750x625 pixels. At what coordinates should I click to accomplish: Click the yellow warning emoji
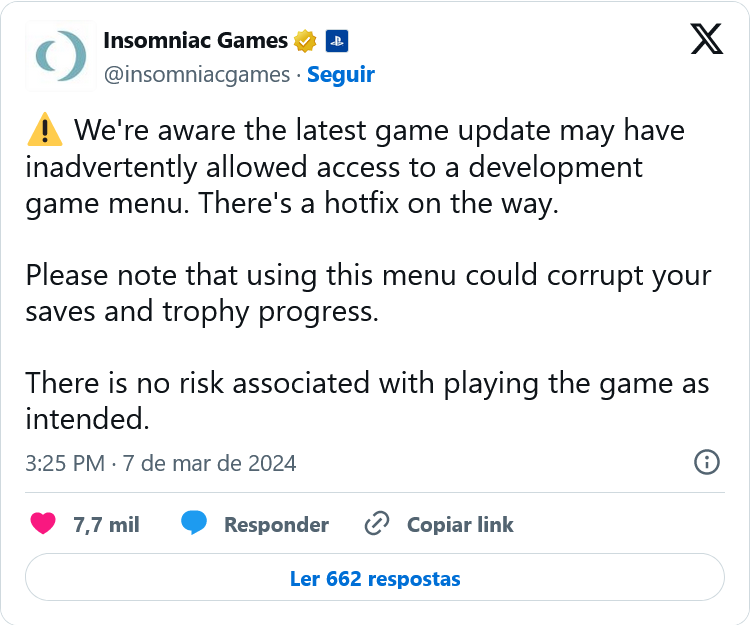point(44,131)
